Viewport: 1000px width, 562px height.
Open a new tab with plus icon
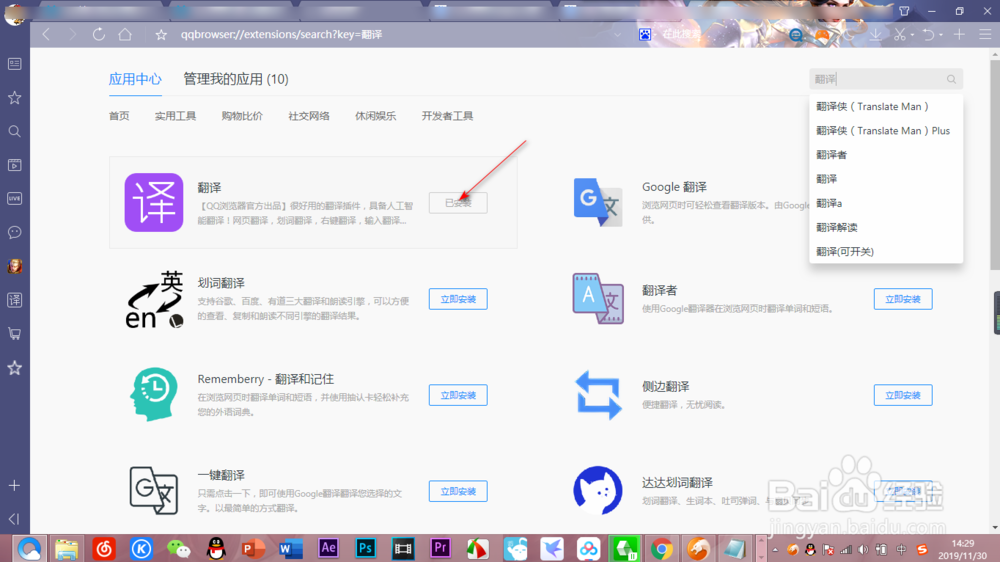pyautogui.click(x=959, y=34)
